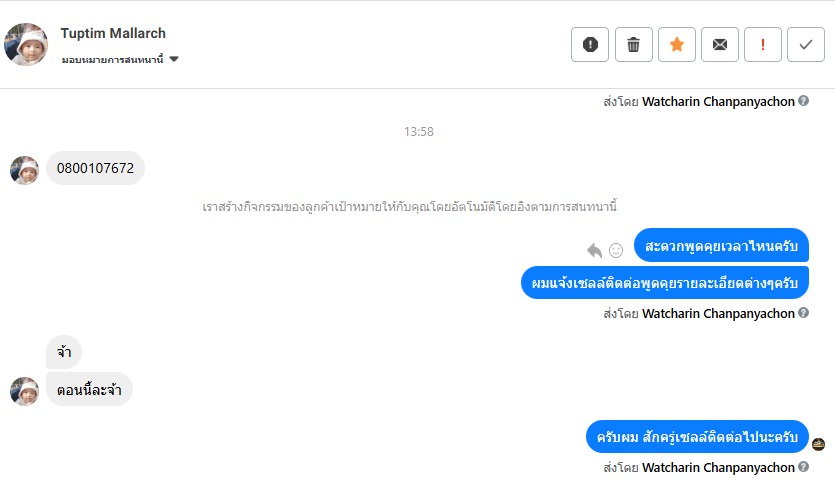Click reply arrow beside the message
Image resolution: width=835 pixels, height=501 pixels.
(594, 250)
